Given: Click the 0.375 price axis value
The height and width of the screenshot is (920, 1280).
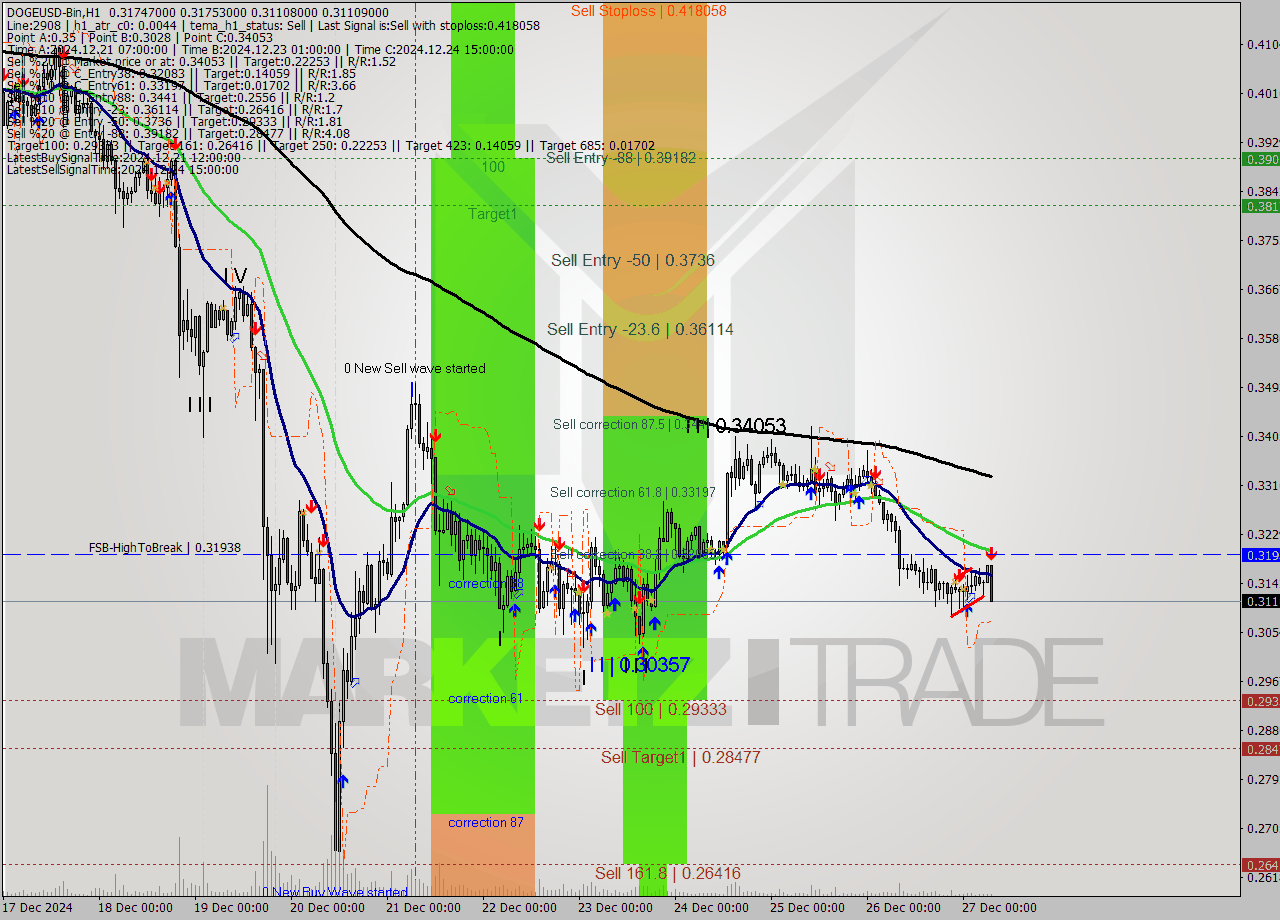Looking at the screenshot, I should [1262, 240].
